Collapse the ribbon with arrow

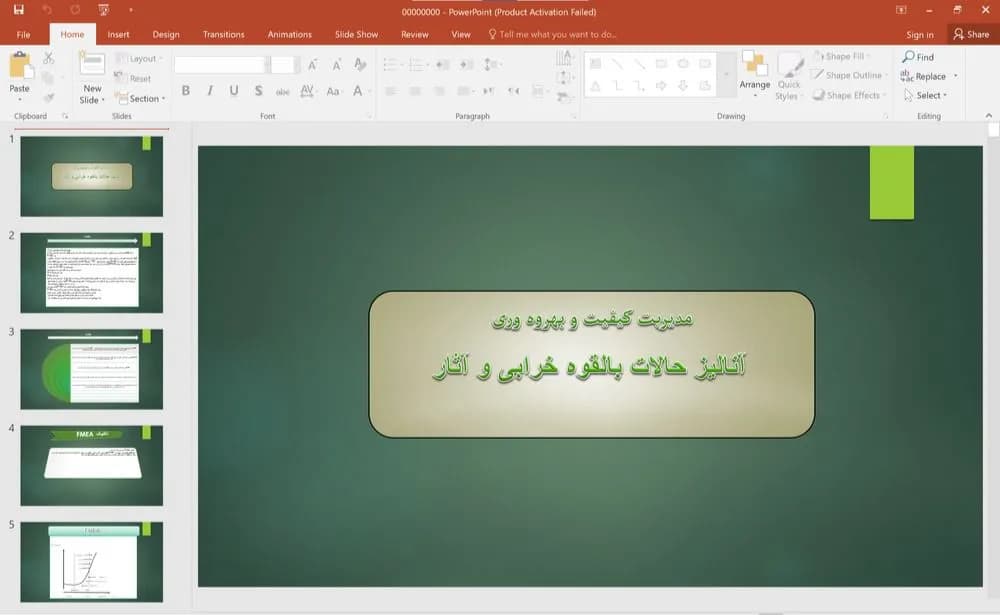(989, 115)
